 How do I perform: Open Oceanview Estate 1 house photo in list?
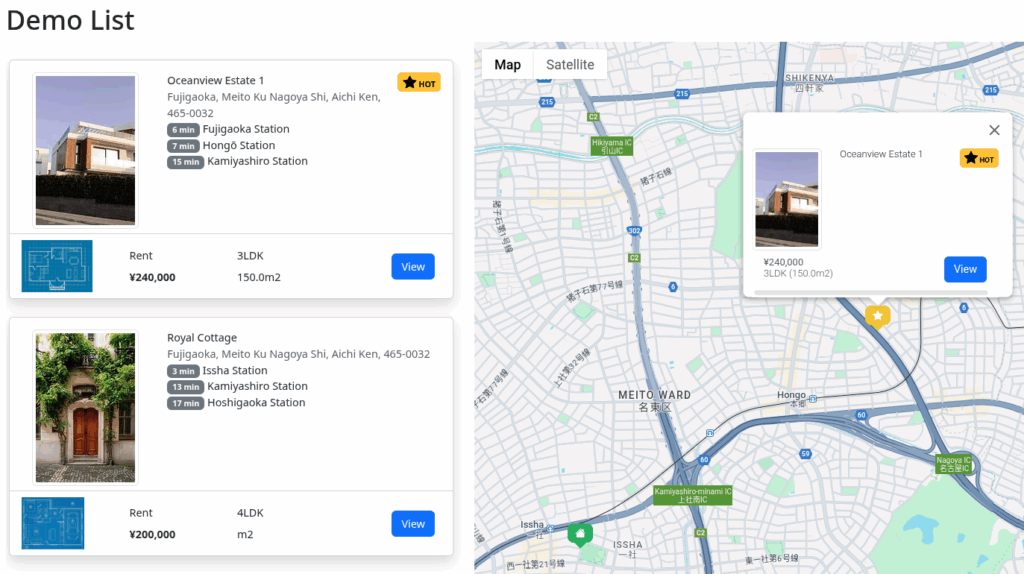[85, 150]
